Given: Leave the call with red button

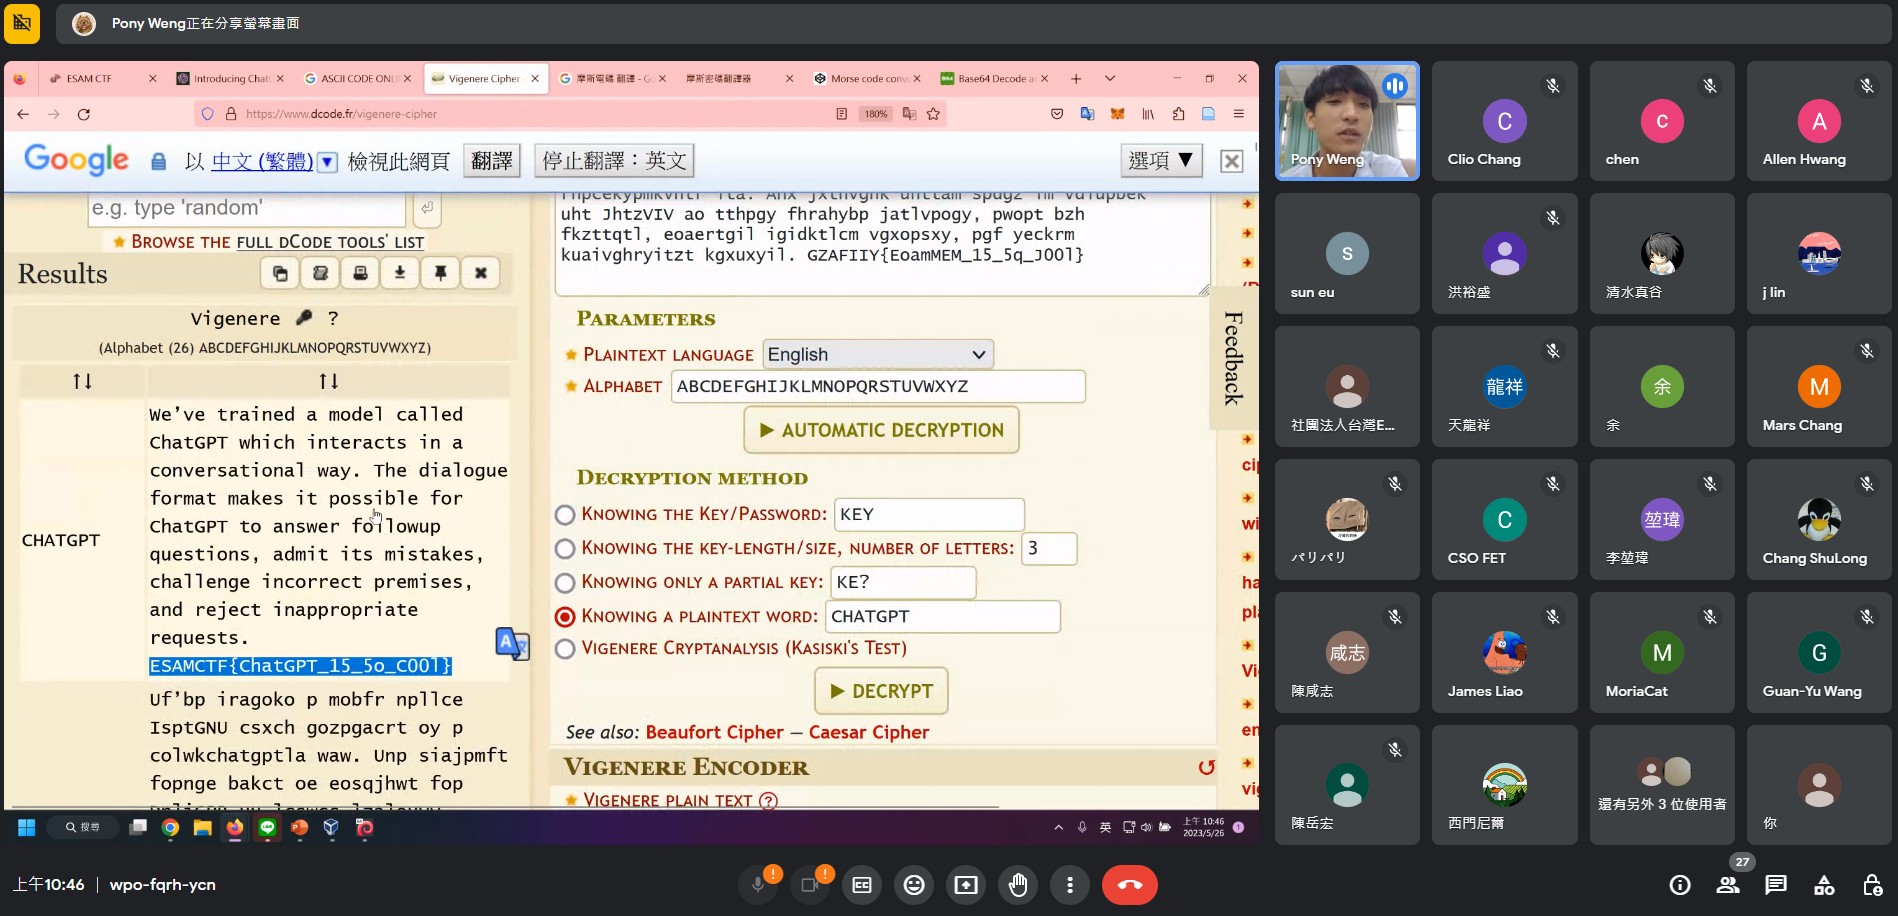Looking at the screenshot, I should (1130, 885).
